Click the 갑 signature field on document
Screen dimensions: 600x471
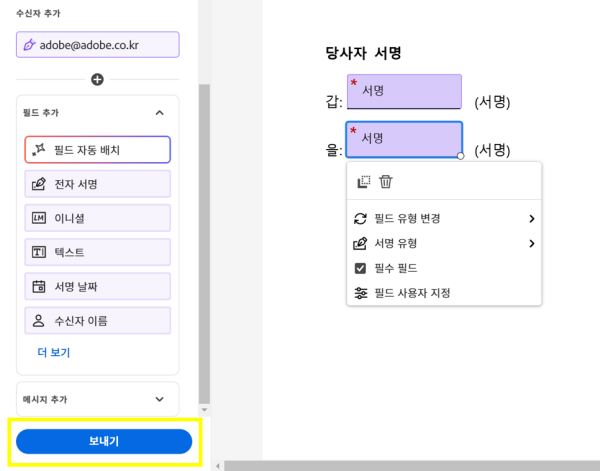(404, 91)
